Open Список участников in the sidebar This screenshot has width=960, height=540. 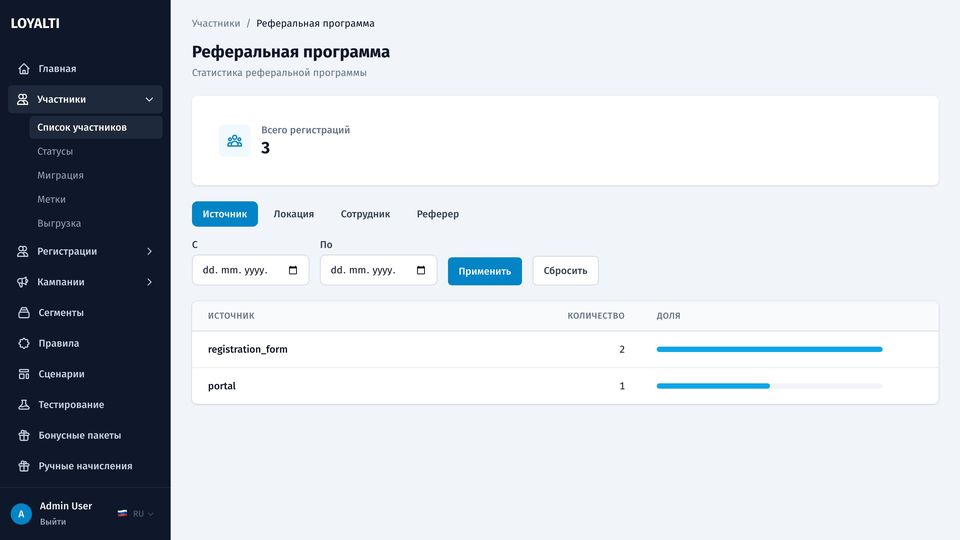pyautogui.click(x=96, y=127)
